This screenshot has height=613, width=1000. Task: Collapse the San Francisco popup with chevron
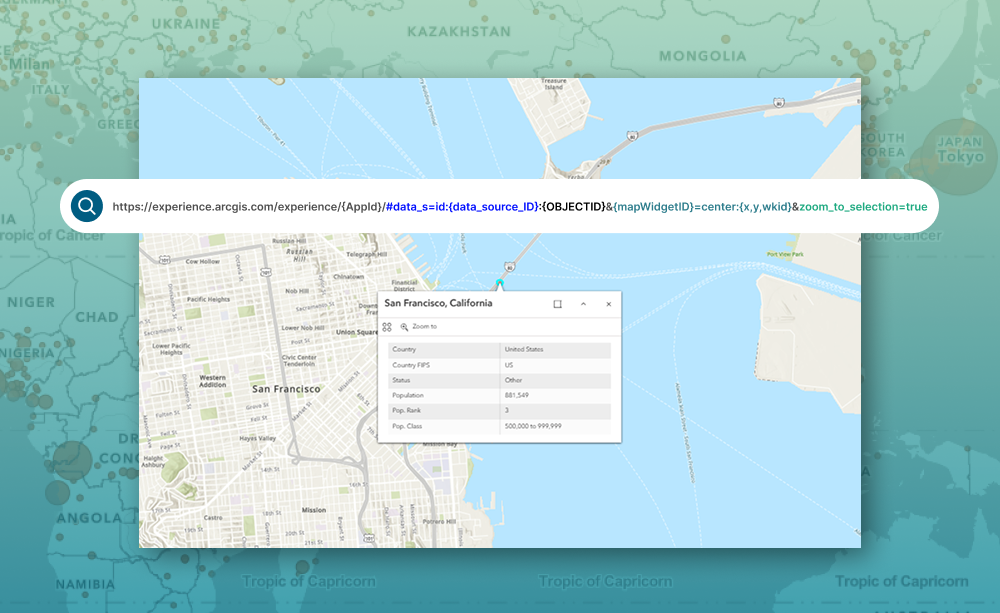point(583,304)
